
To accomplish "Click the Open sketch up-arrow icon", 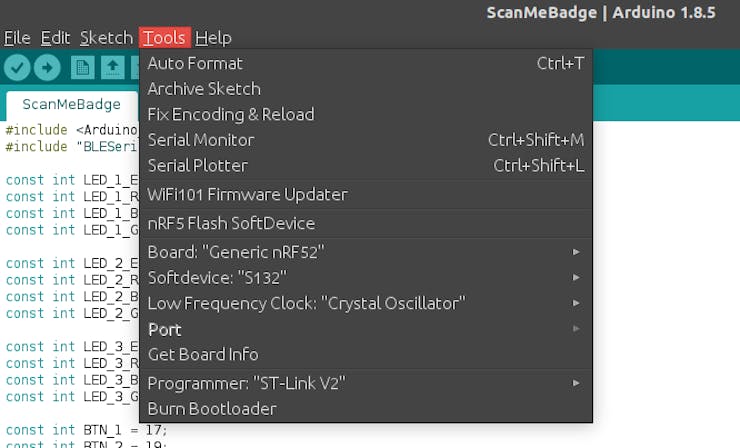I will pyautogui.click(x=112, y=68).
